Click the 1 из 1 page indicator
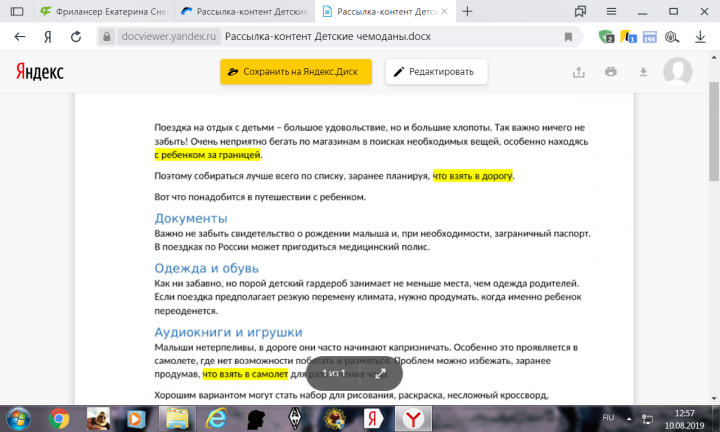The height and width of the screenshot is (432, 720). 333,373
